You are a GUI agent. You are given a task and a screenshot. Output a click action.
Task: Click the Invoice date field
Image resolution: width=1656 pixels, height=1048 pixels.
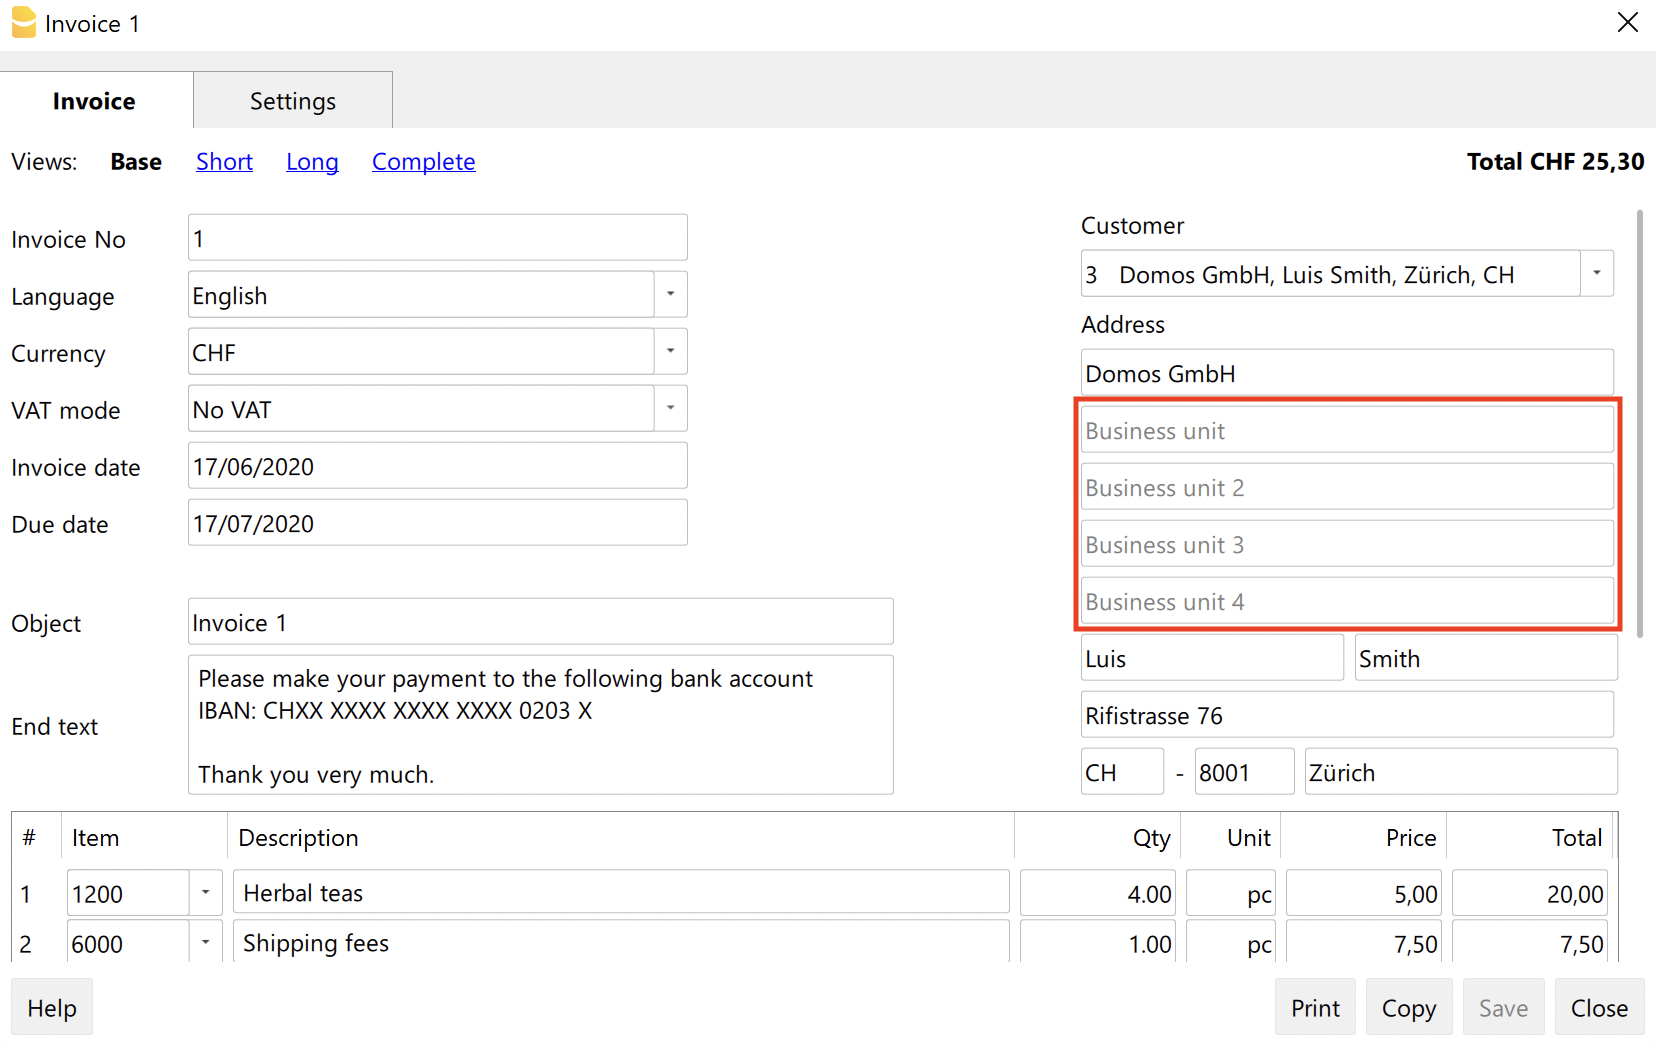point(437,467)
